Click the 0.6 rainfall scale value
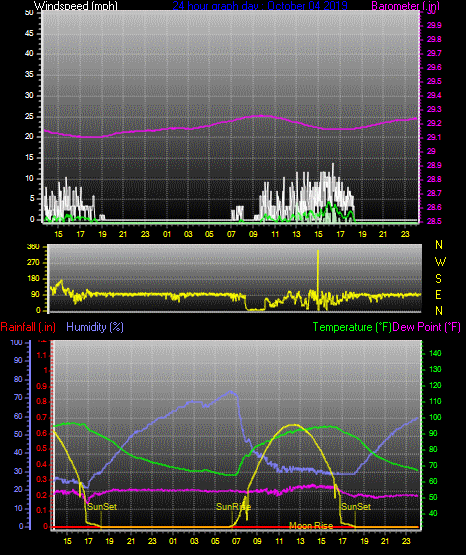466x555 pixels. [42, 434]
